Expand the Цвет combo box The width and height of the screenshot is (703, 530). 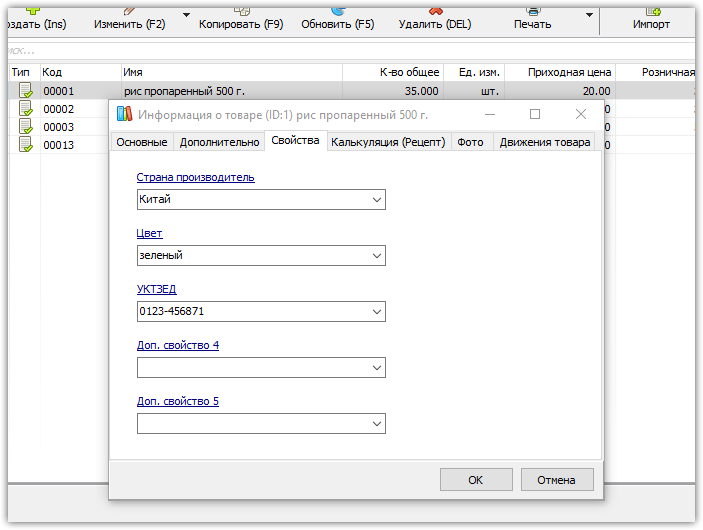click(377, 256)
